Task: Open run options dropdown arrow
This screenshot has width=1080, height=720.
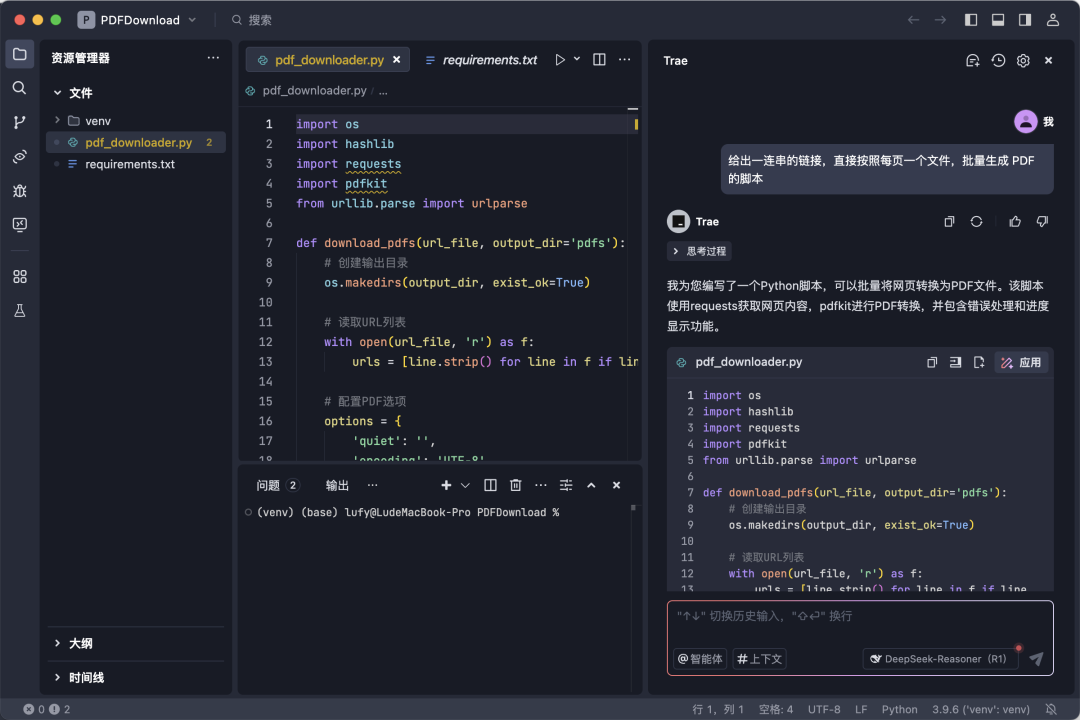Action: click(577, 59)
